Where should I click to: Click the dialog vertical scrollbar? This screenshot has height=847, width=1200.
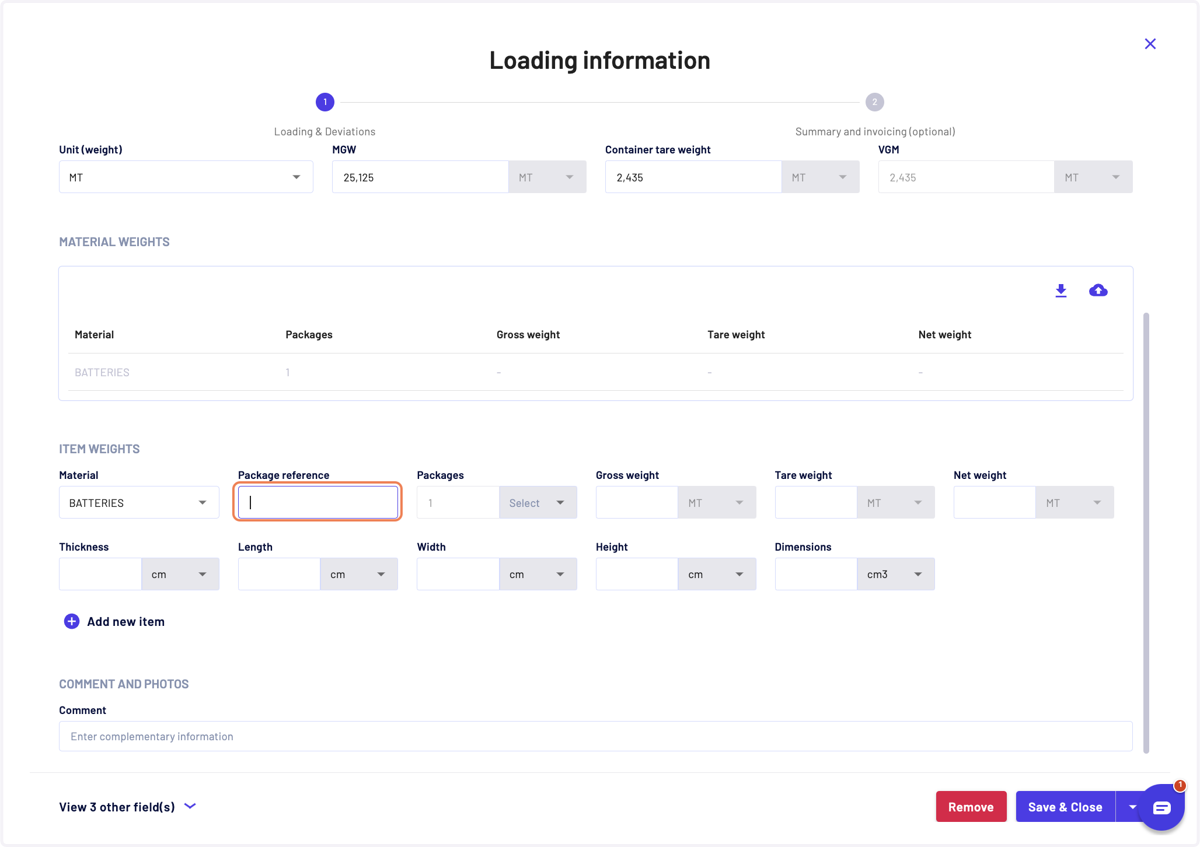click(1146, 532)
